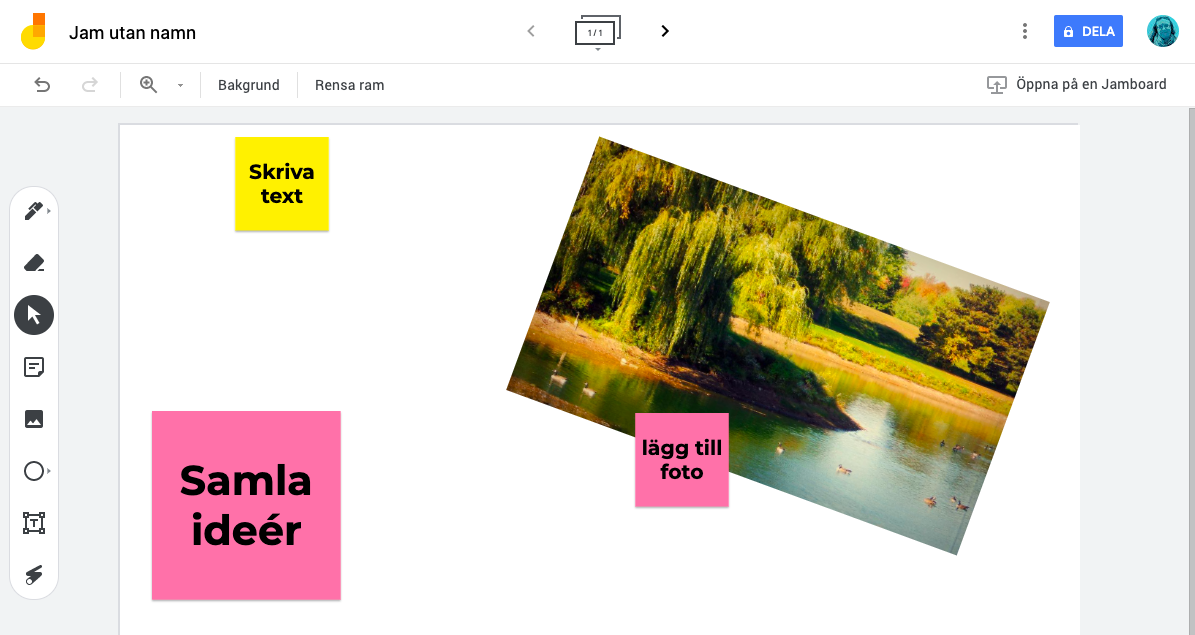Screen dimensions: 1195x635
Task: Open the three-dot more options menu
Action: [1024, 31]
